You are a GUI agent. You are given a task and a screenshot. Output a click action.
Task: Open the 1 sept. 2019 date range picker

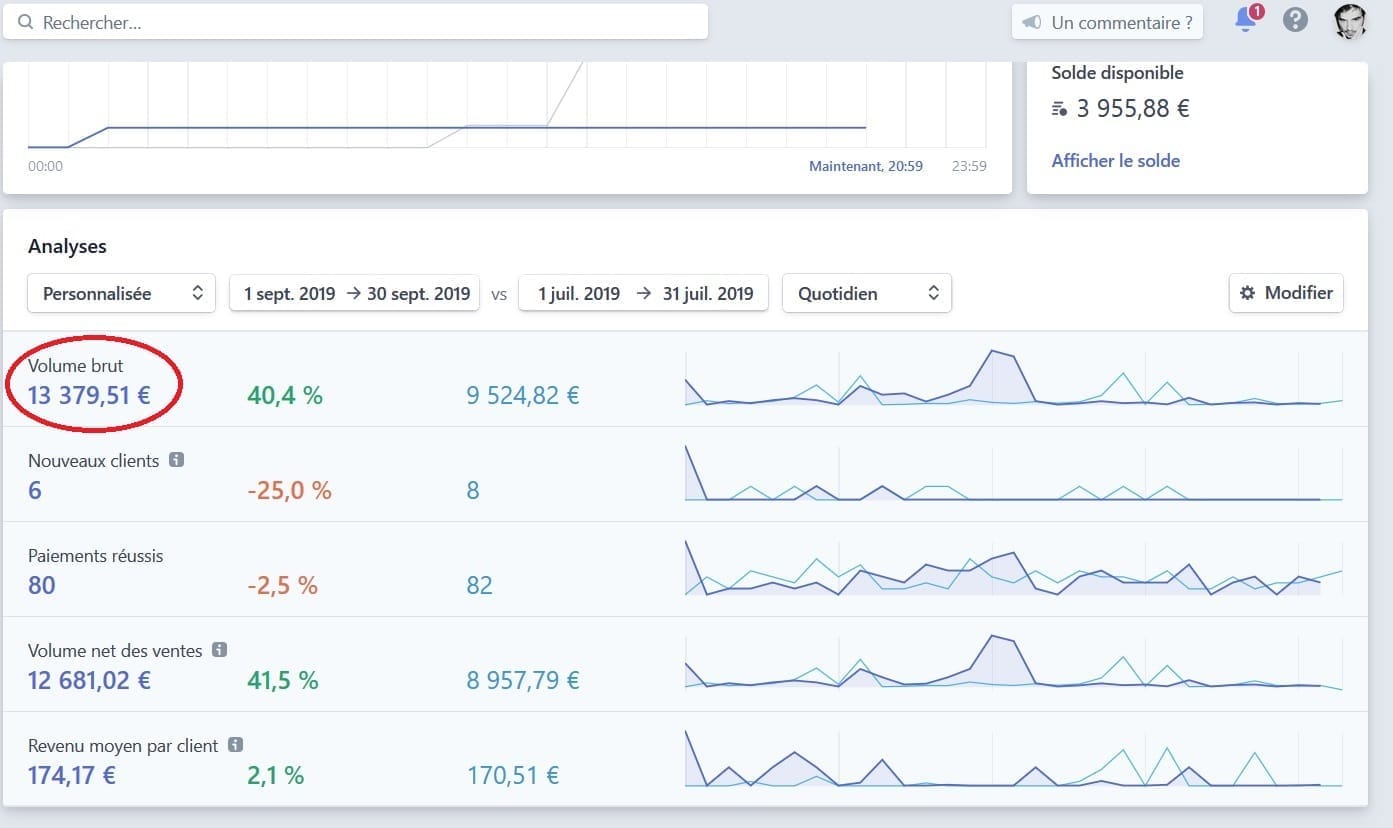coord(355,294)
